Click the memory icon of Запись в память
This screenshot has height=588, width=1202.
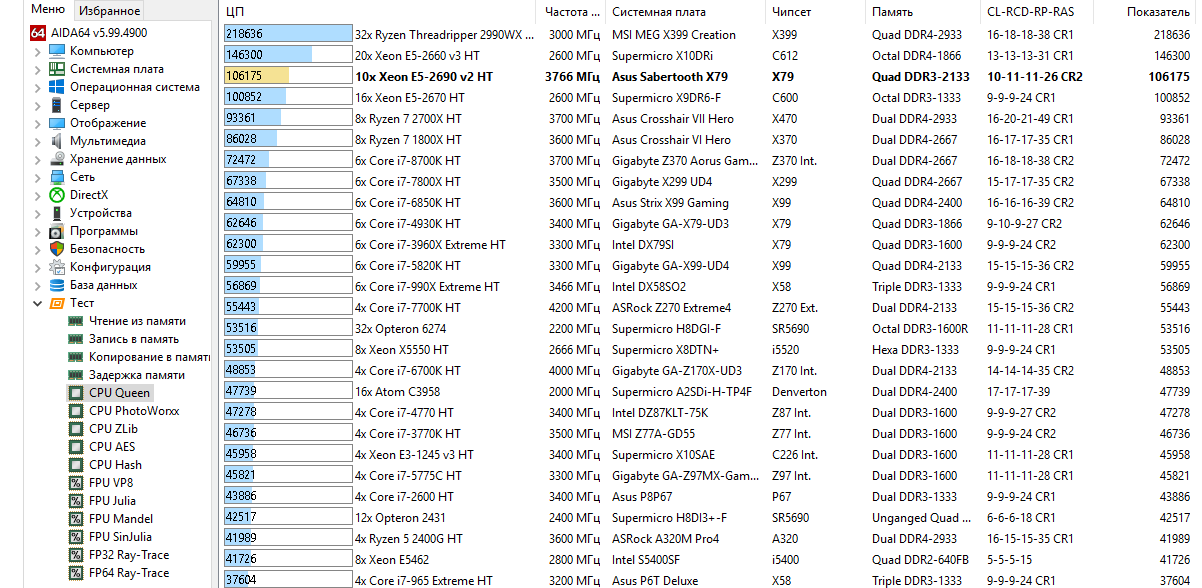pyautogui.click(x=75, y=339)
